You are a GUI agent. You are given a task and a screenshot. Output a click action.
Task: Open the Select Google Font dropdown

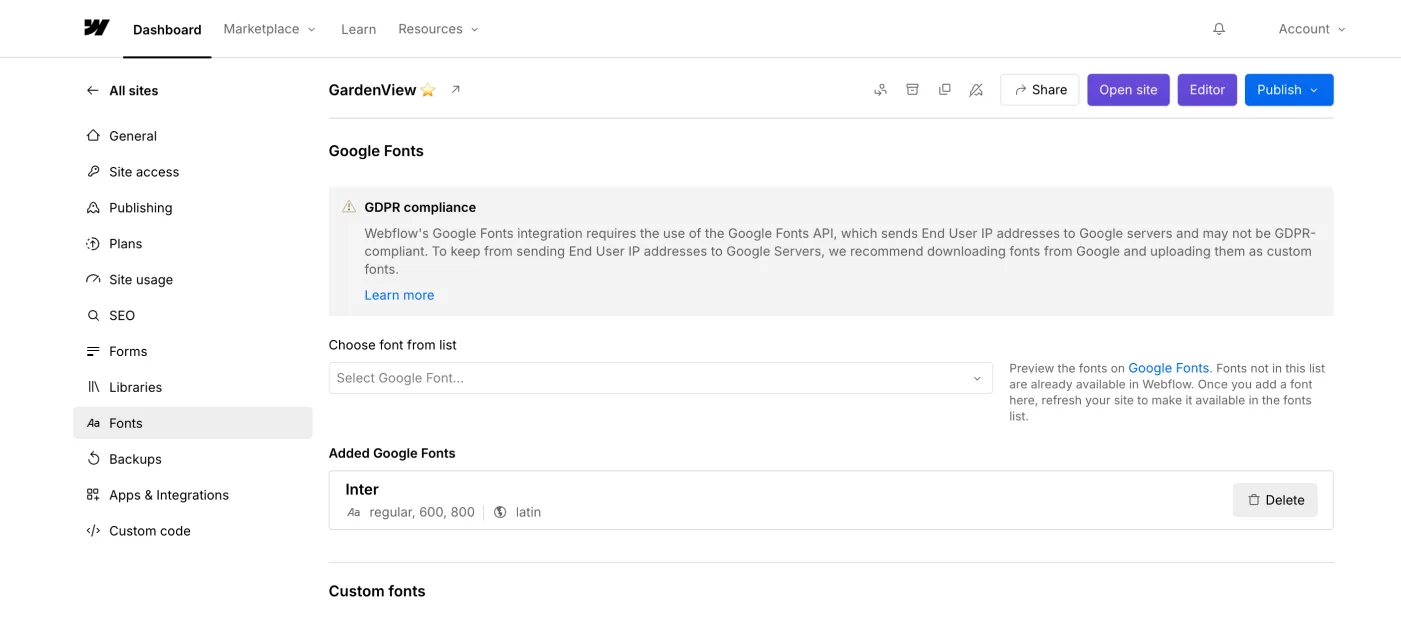[x=660, y=378]
